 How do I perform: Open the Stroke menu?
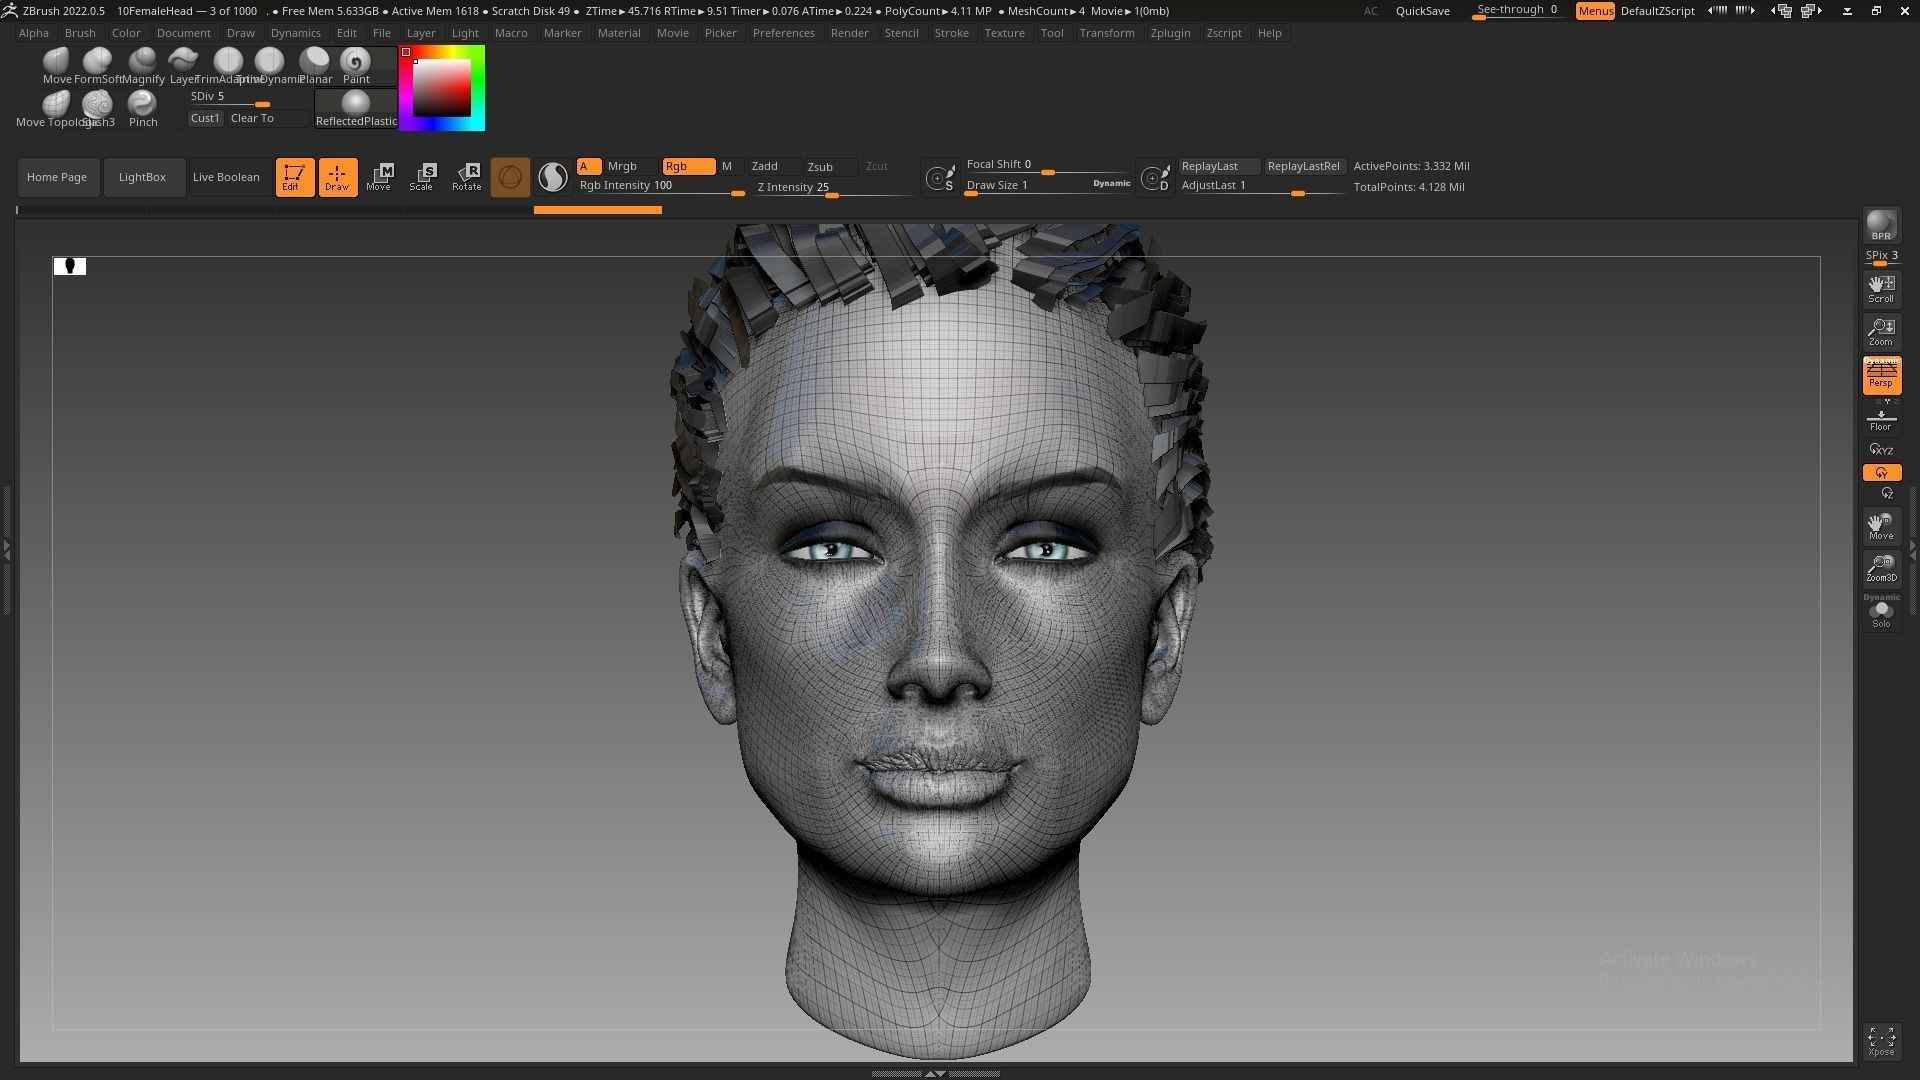pyautogui.click(x=951, y=33)
